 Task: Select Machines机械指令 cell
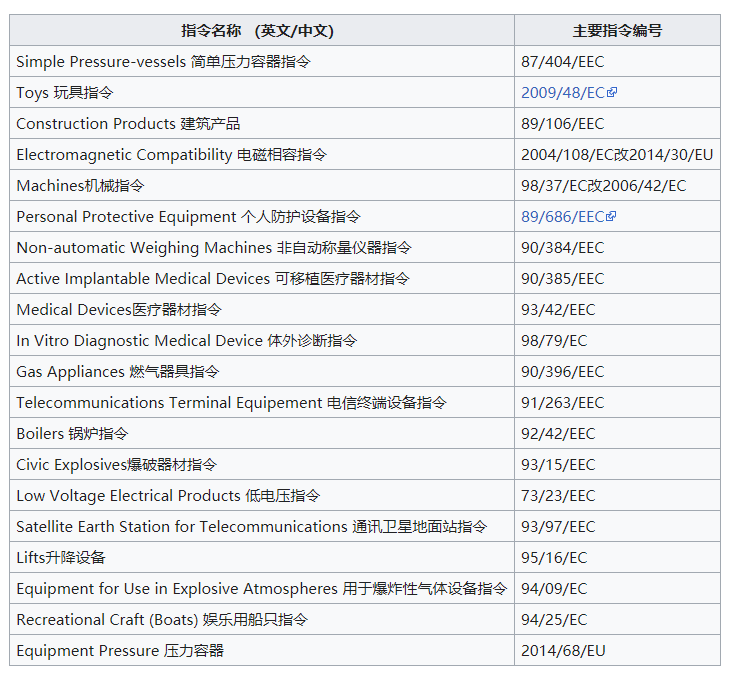pos(262,185)
